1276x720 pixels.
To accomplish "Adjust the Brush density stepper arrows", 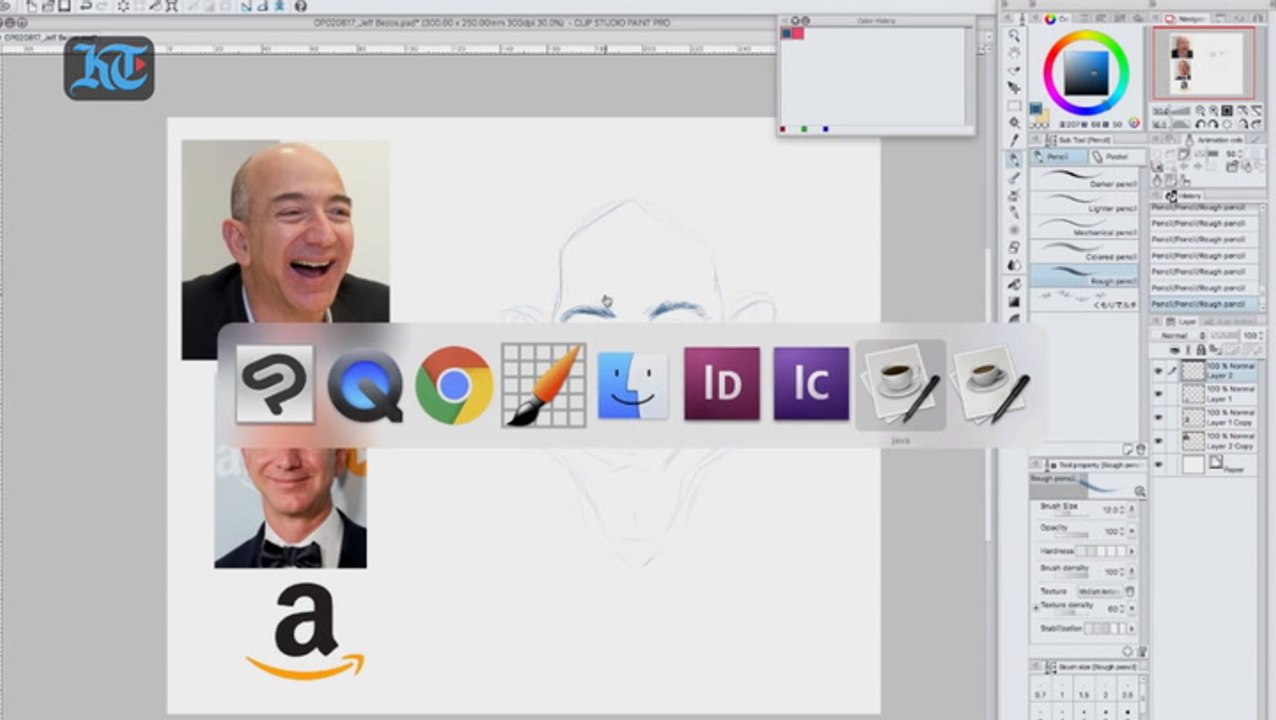I will pos(1122,571).
